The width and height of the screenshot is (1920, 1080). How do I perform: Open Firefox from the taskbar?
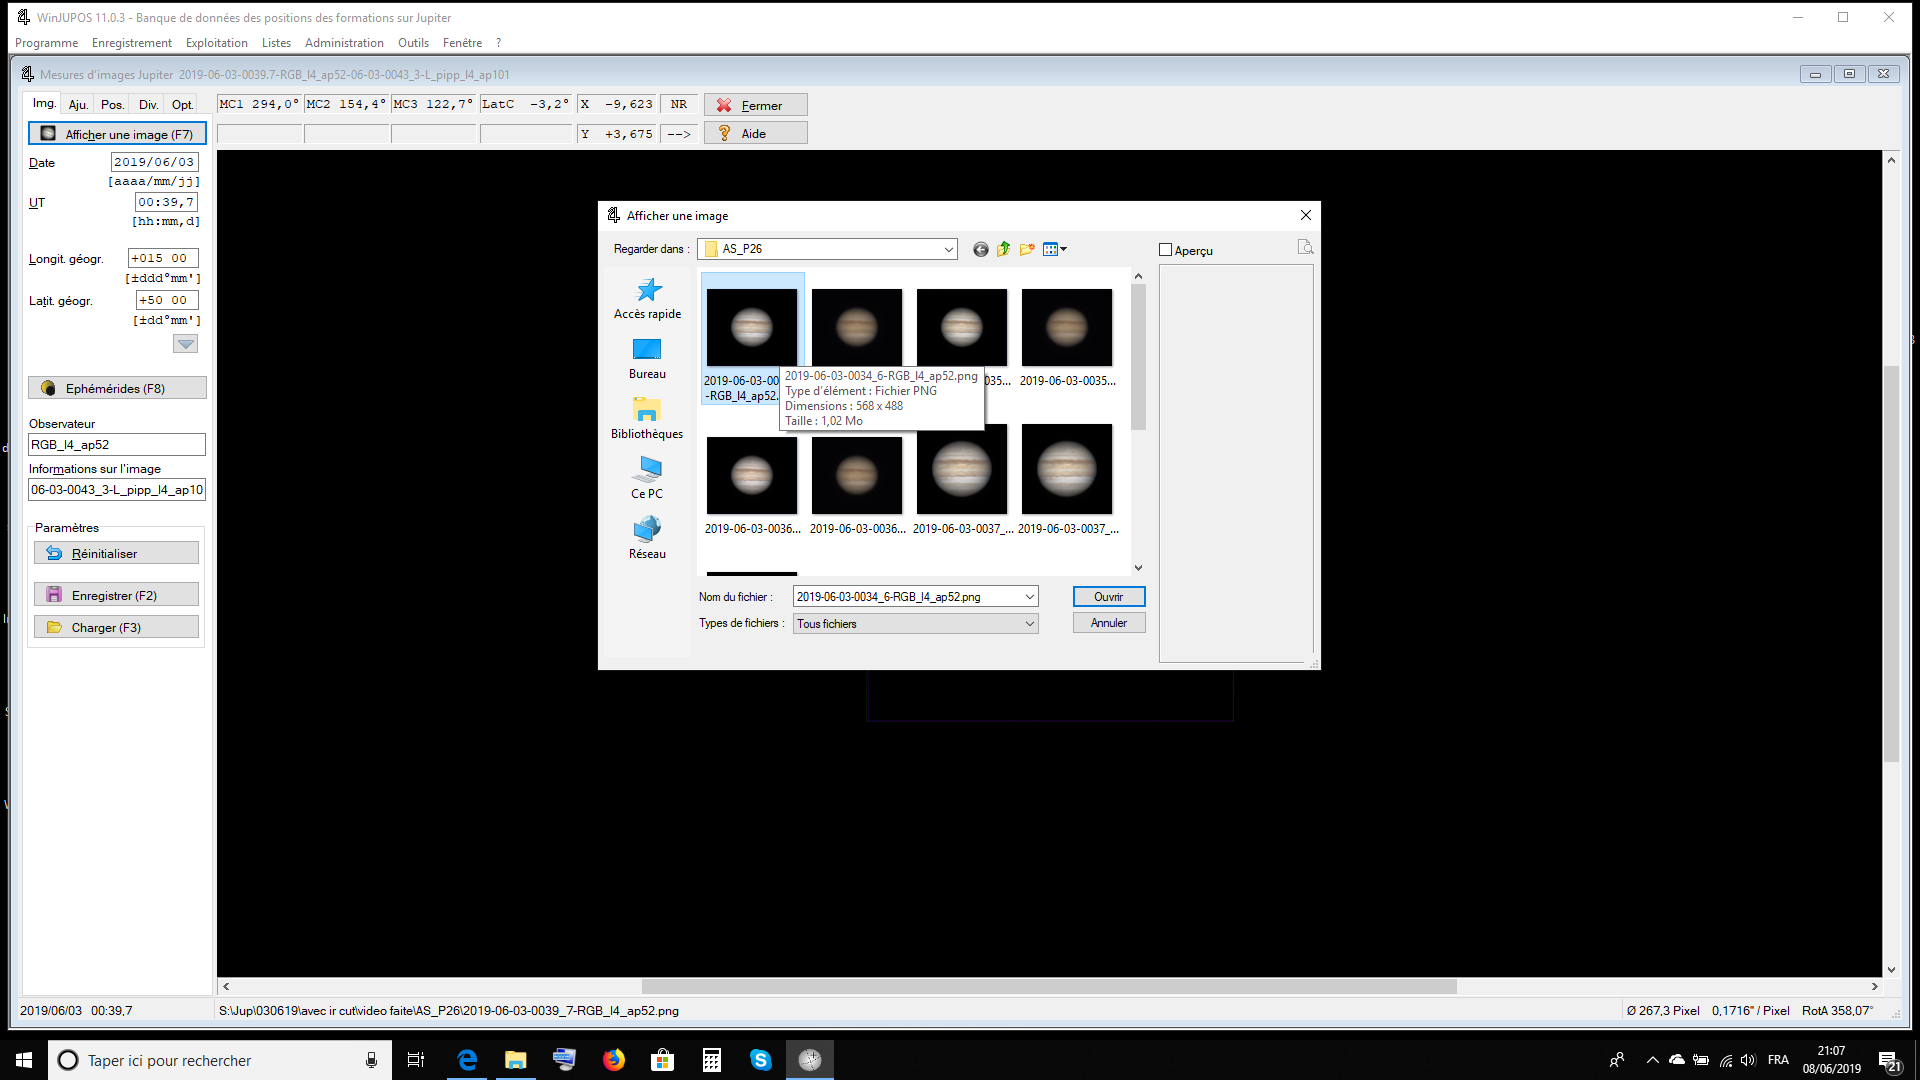614,1060
